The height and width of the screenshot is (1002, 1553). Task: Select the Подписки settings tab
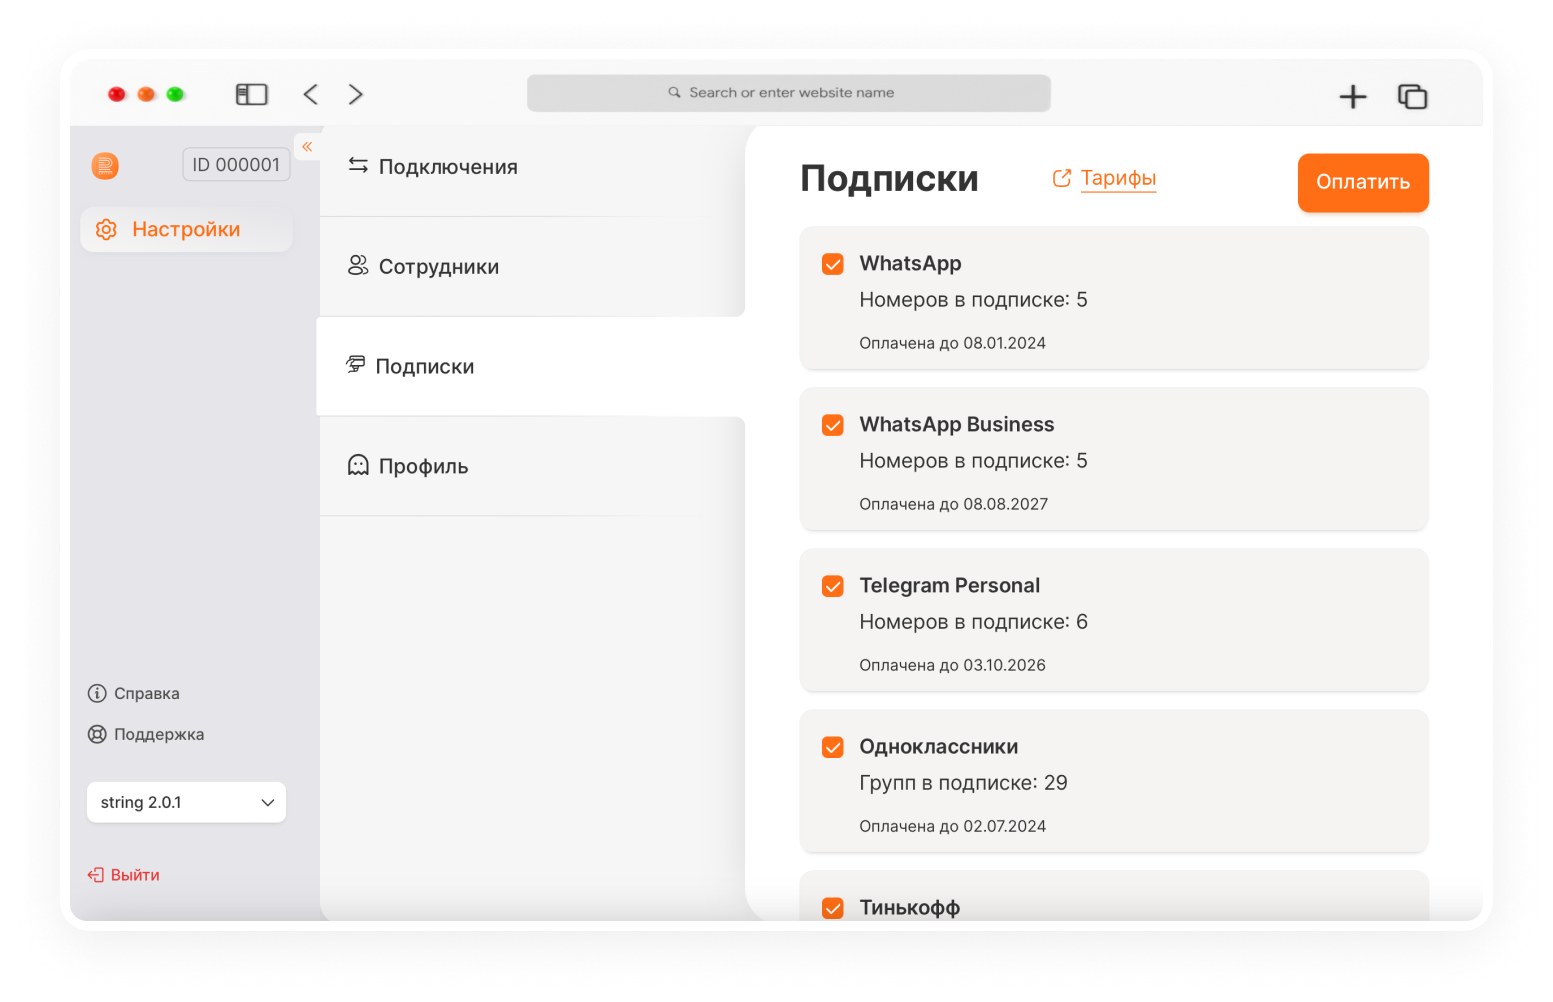pyautogui.click(x=531, y=366)
